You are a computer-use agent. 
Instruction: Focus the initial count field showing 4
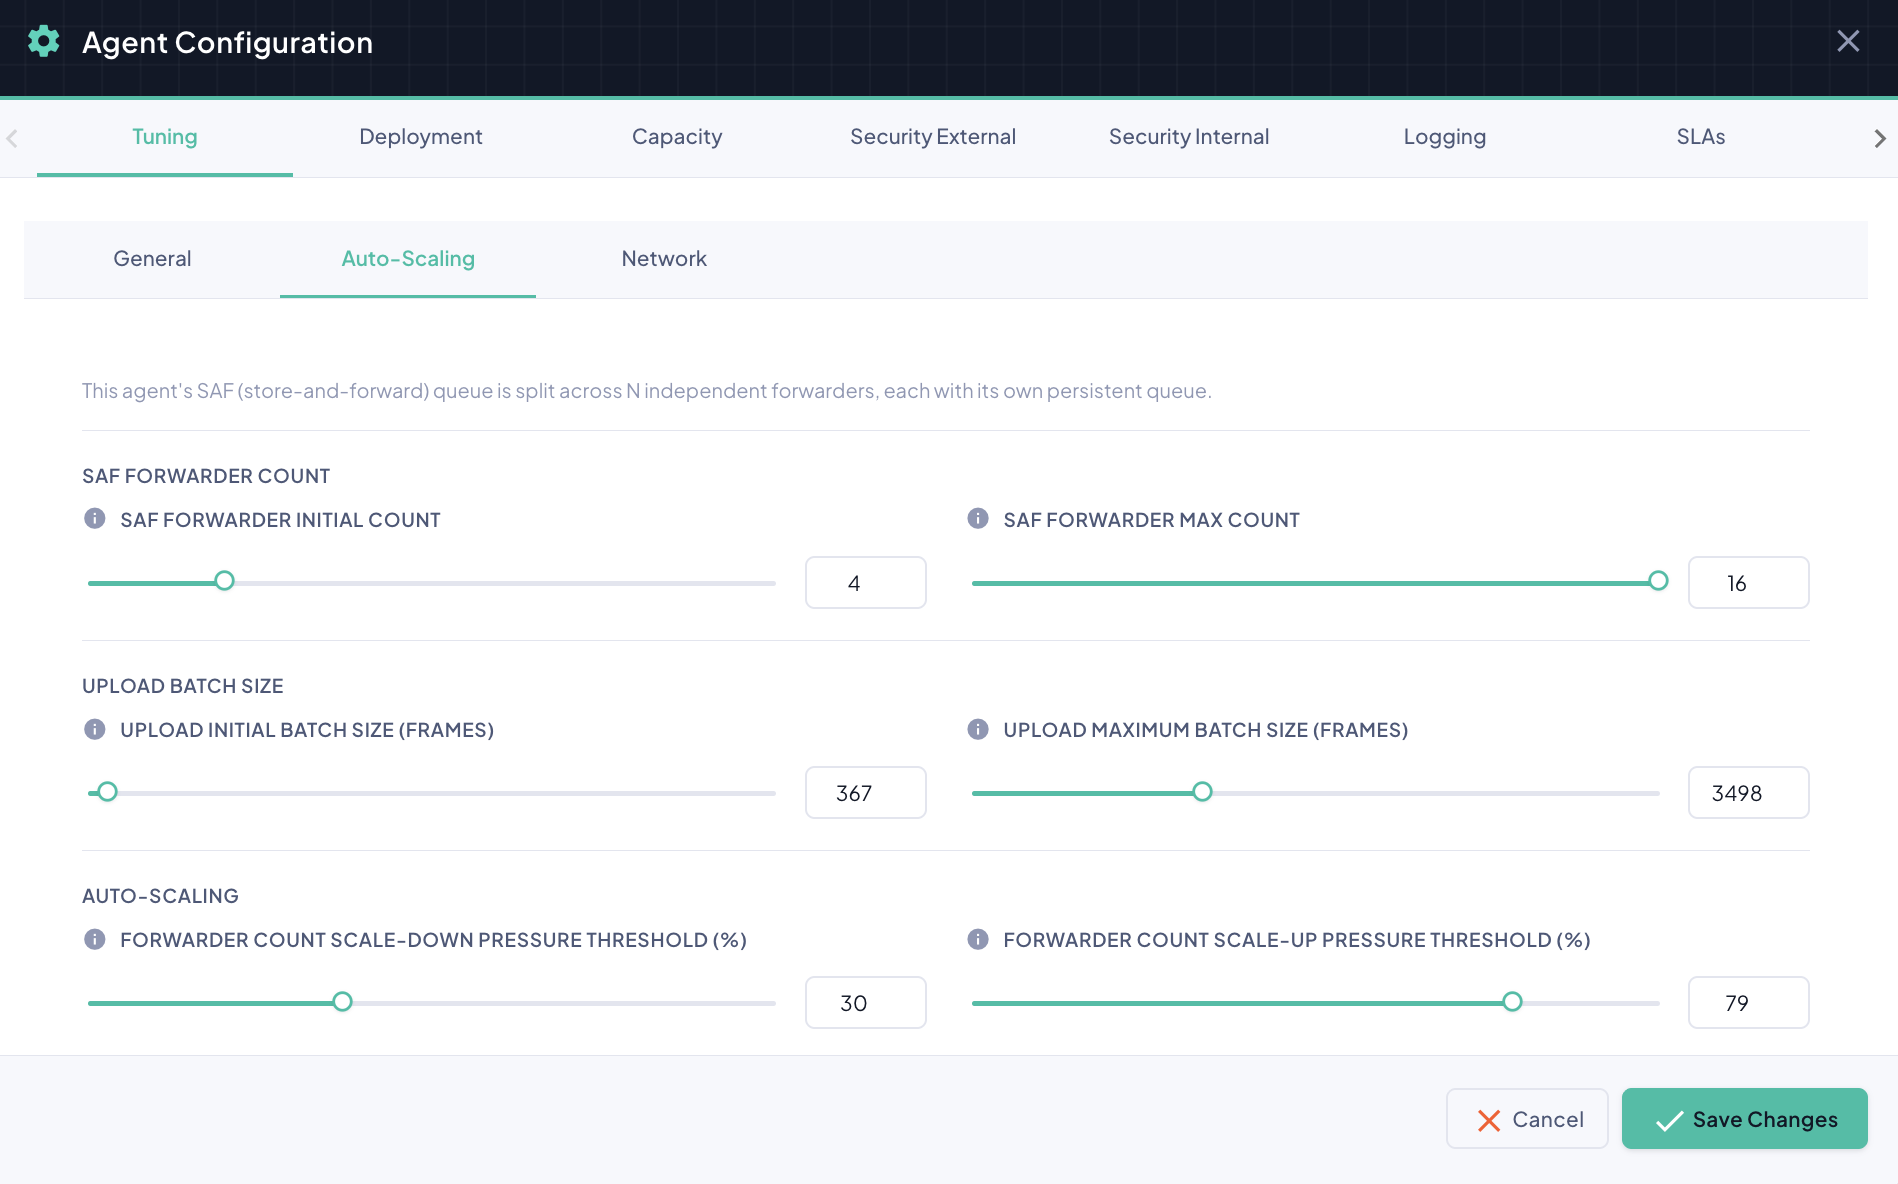(866, 583)
